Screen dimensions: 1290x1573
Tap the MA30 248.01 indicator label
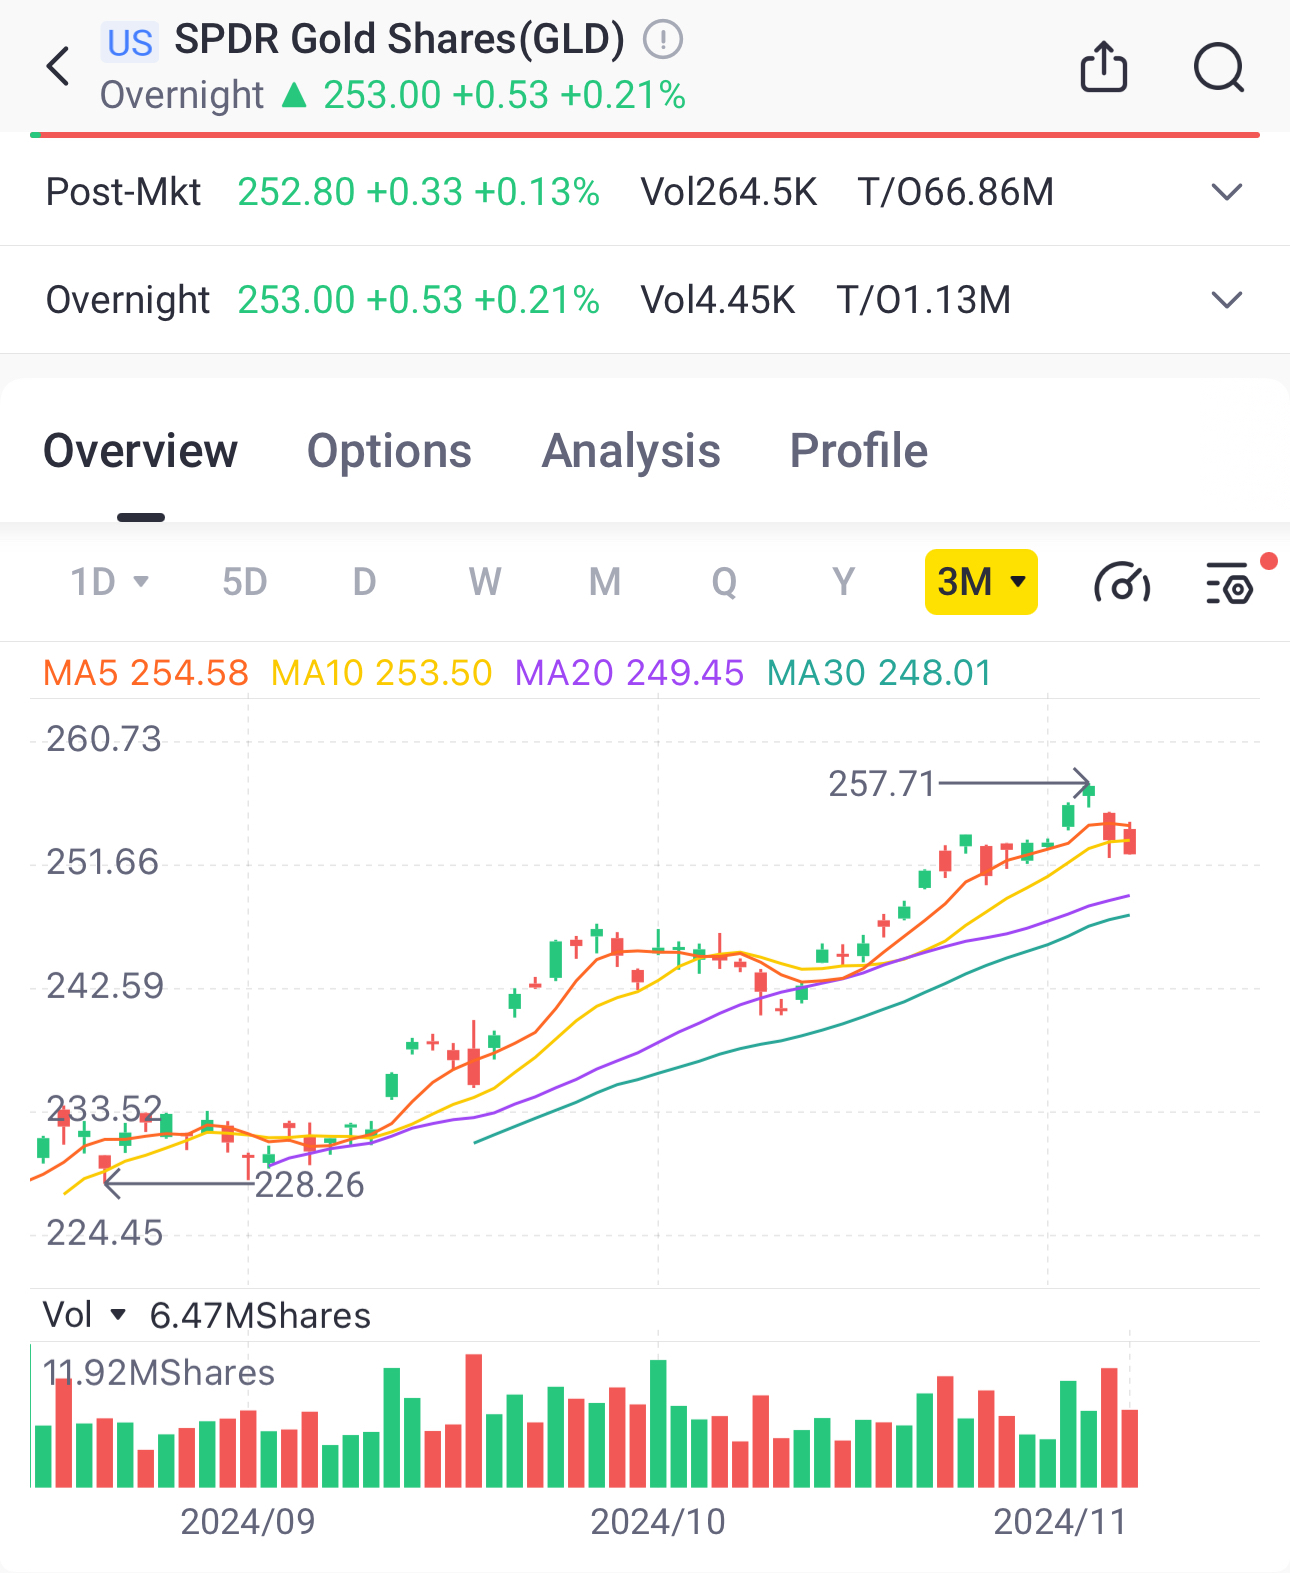click(879, 673)
